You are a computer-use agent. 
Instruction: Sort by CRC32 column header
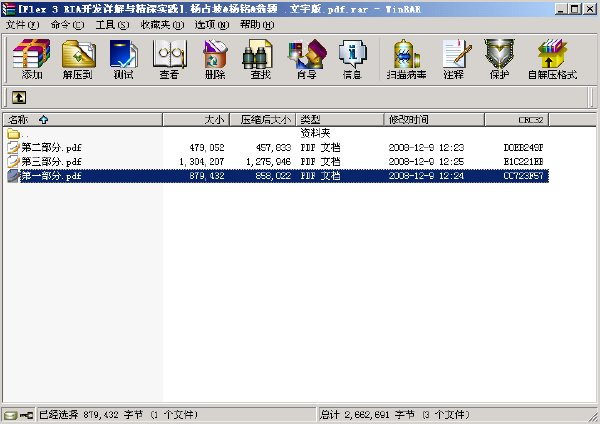click(517, 120)
